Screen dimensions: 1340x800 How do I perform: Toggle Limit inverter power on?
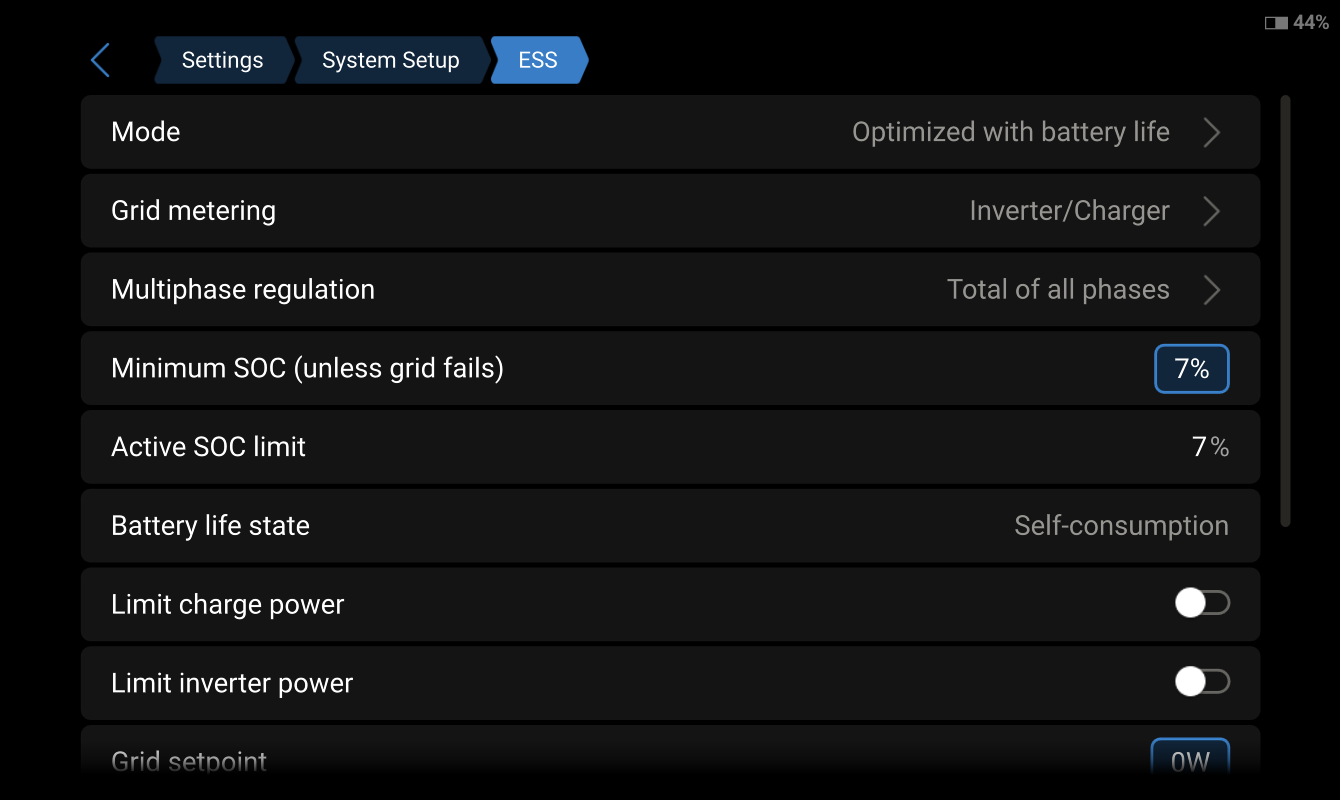[1201, 682]
